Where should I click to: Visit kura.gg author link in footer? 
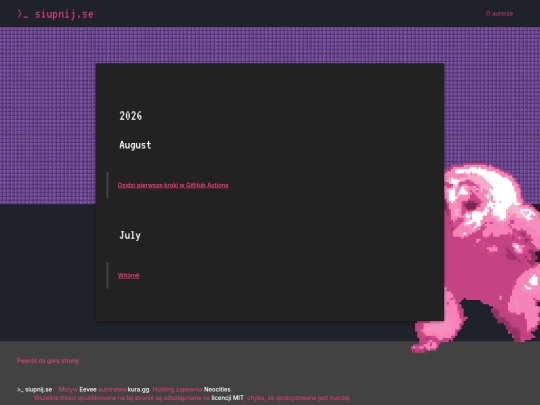point(138,390)
